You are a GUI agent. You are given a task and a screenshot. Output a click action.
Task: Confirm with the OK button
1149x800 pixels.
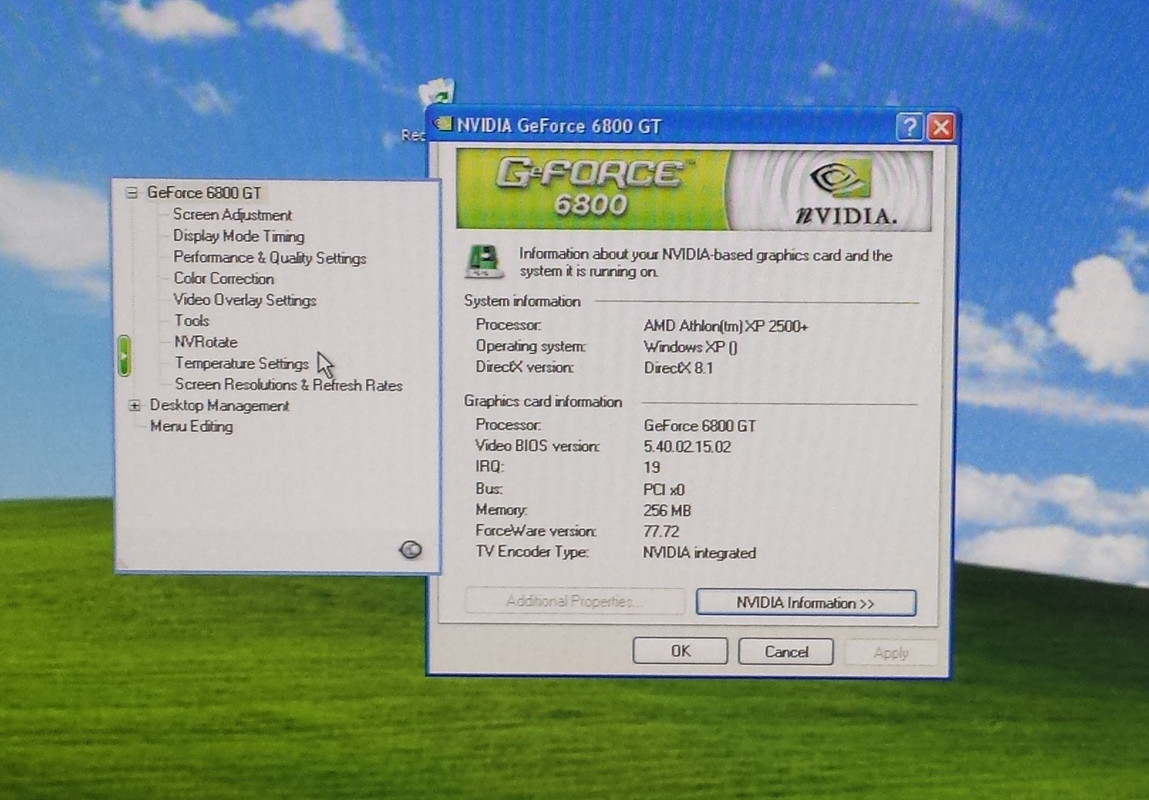click(680, 651)
